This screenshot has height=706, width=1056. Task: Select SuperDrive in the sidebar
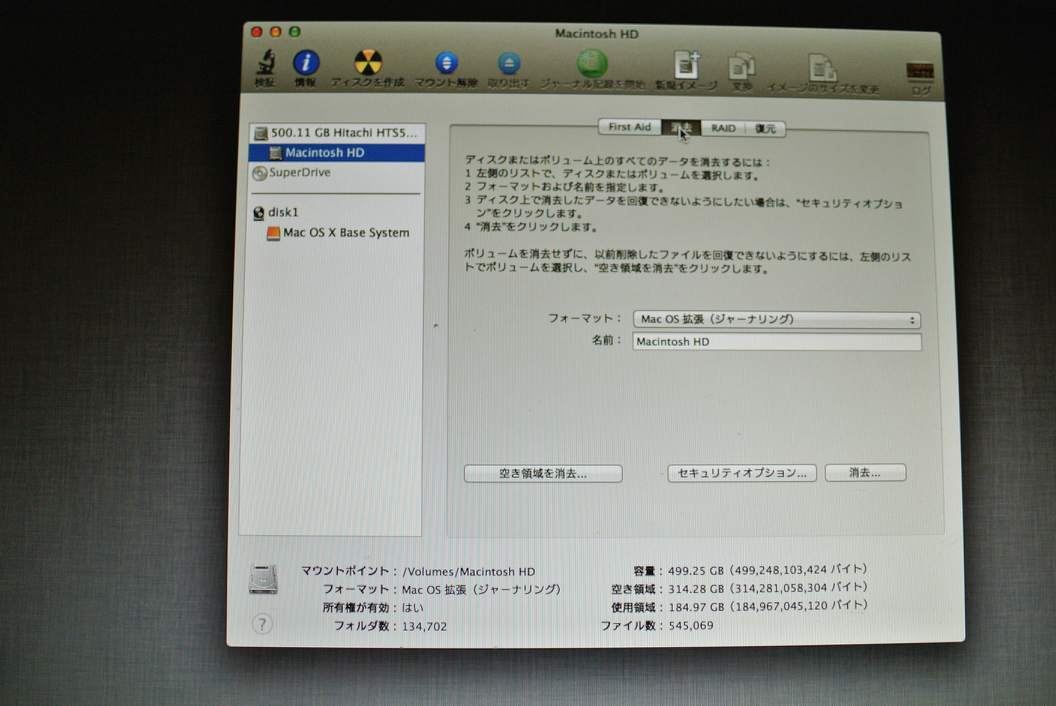click(336, 172)
